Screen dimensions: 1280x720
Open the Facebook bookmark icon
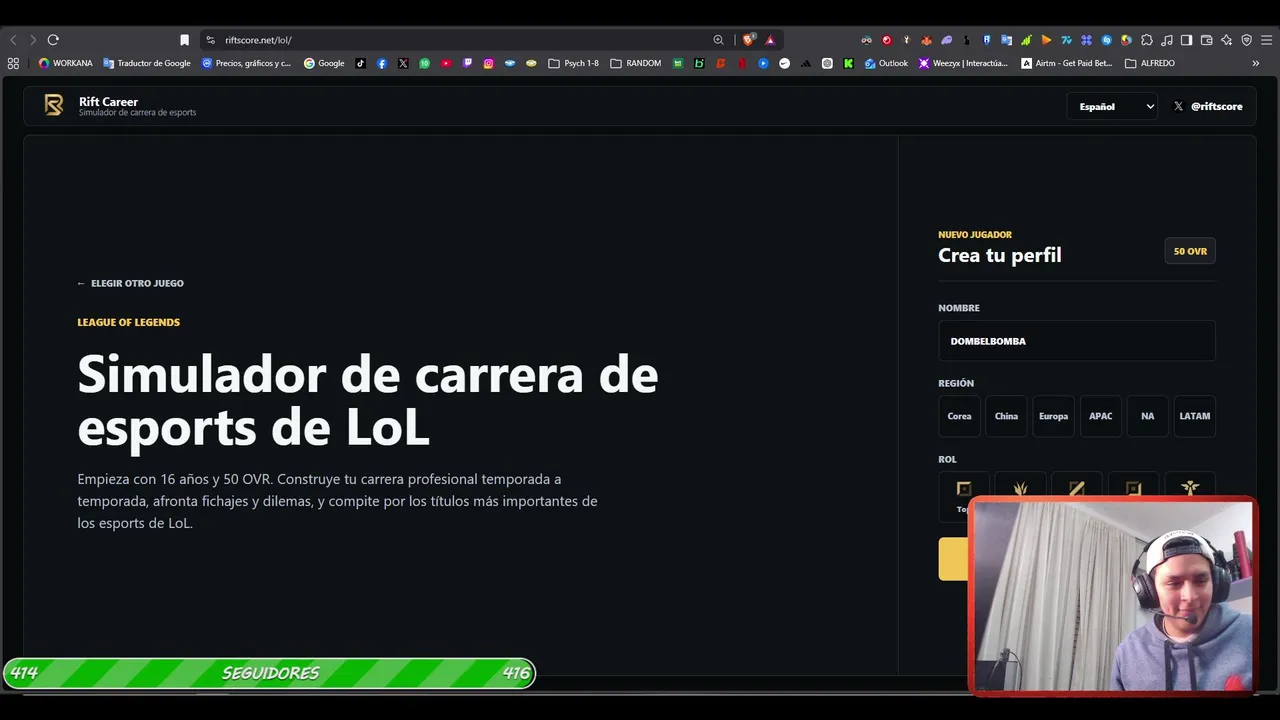[x=382, y=63]
